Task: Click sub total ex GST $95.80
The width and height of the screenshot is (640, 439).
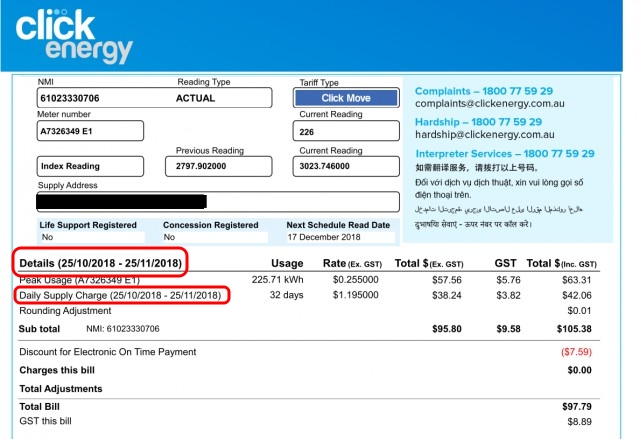Action: point(447,329)
